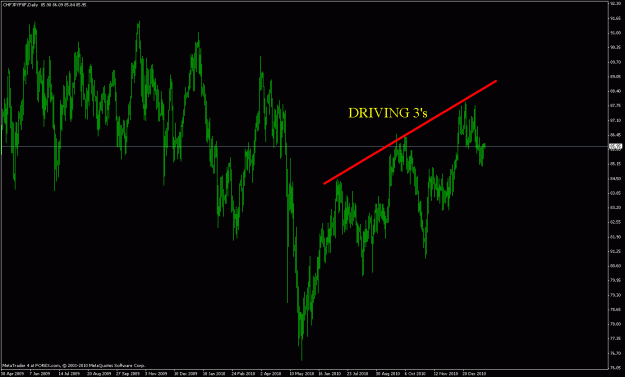Image resolution: width=625 pixels, height=377 pixels.
Task: Click the 79.30 price level on the axis
Action: point(615,295)
